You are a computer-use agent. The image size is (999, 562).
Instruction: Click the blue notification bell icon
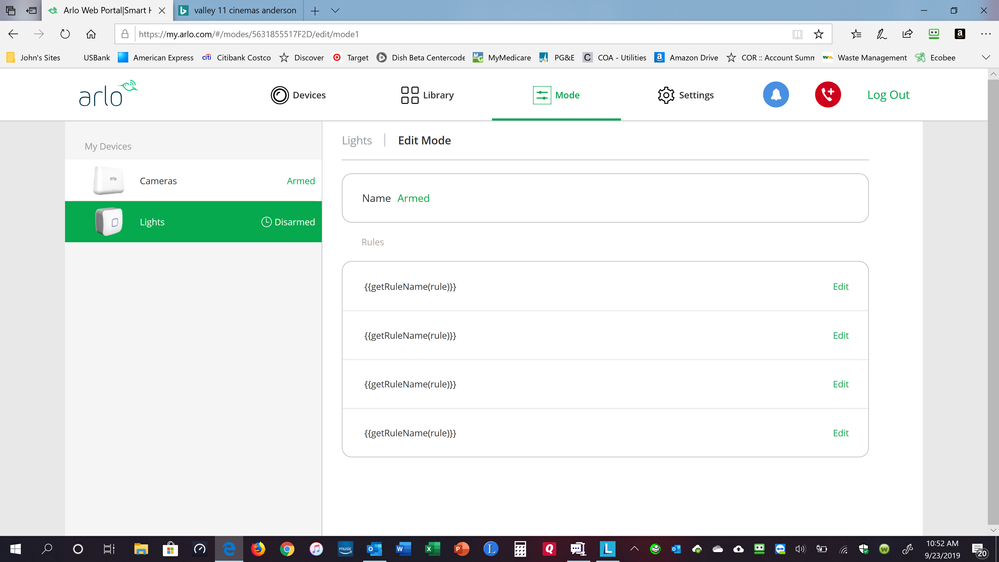coord(775,94)
